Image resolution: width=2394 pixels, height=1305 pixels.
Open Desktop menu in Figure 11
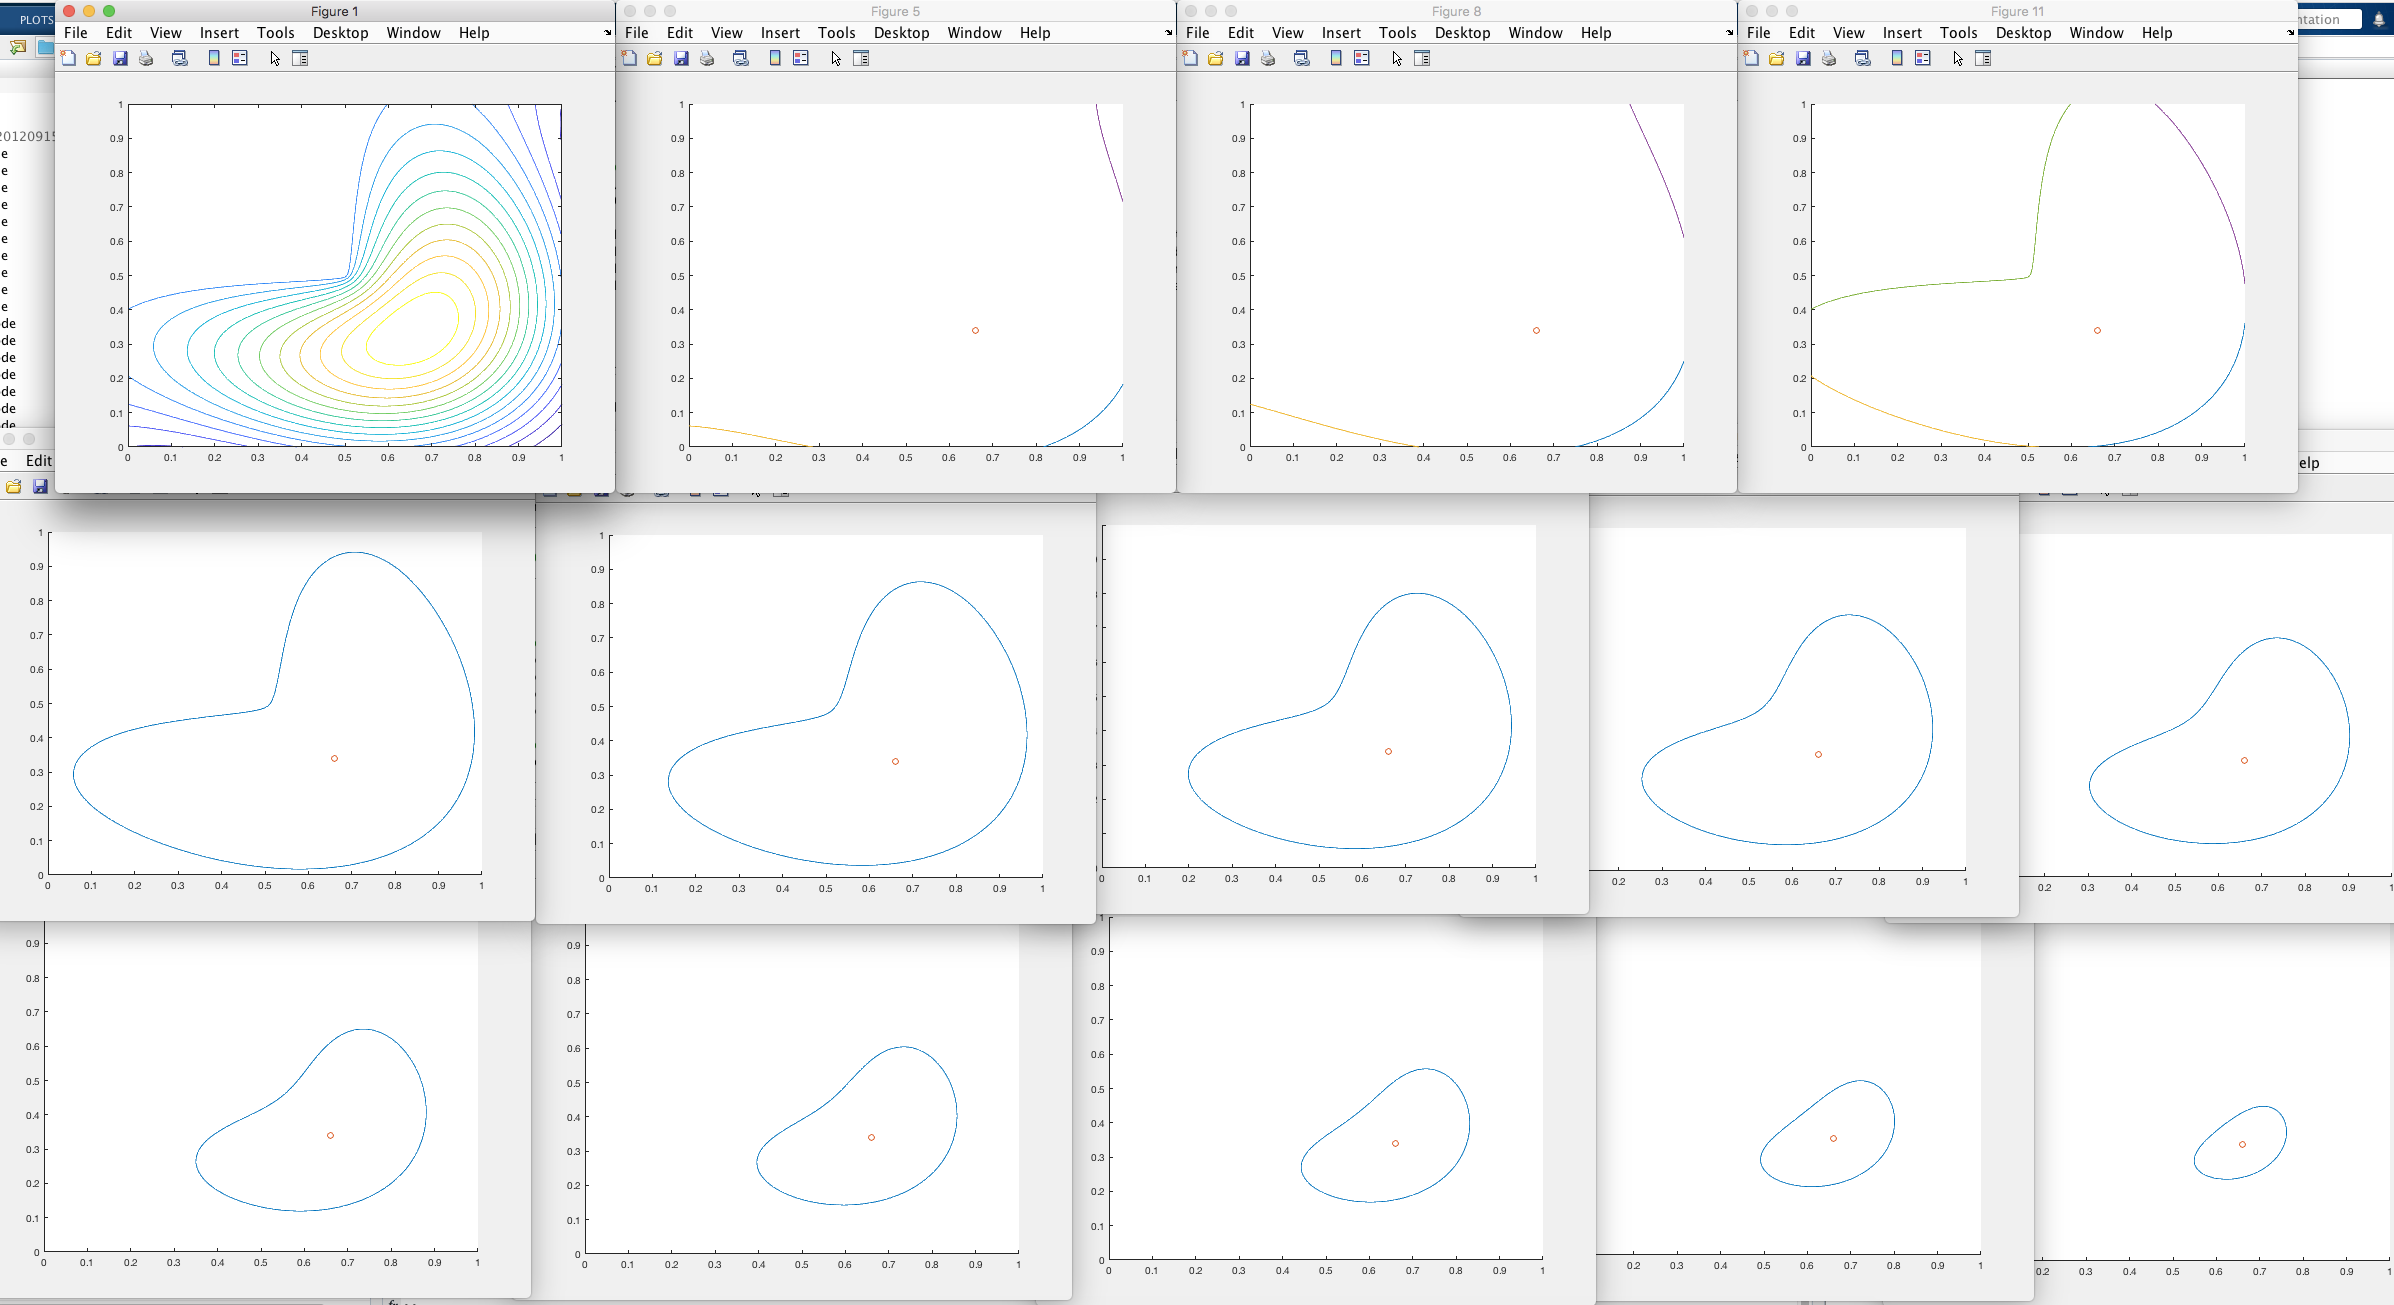tap(2023, 33)
